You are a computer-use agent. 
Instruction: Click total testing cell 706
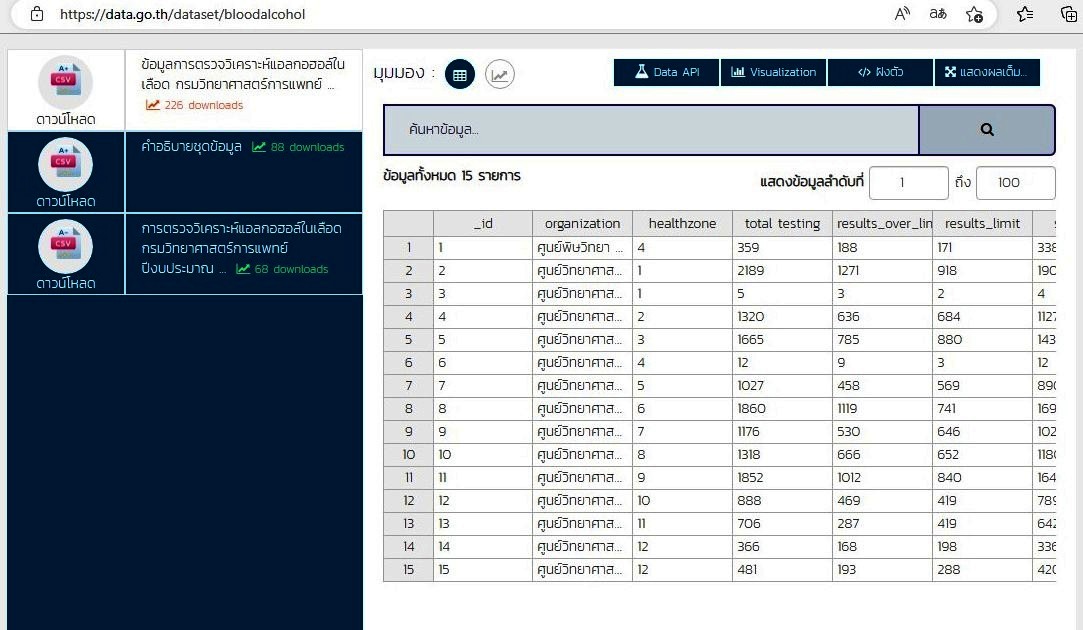783,524
